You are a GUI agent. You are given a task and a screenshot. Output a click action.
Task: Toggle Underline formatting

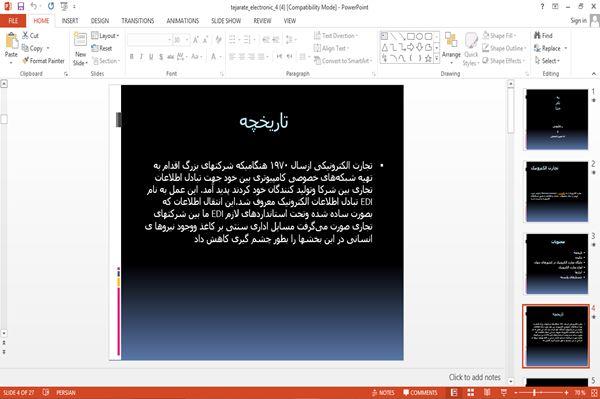151,57
